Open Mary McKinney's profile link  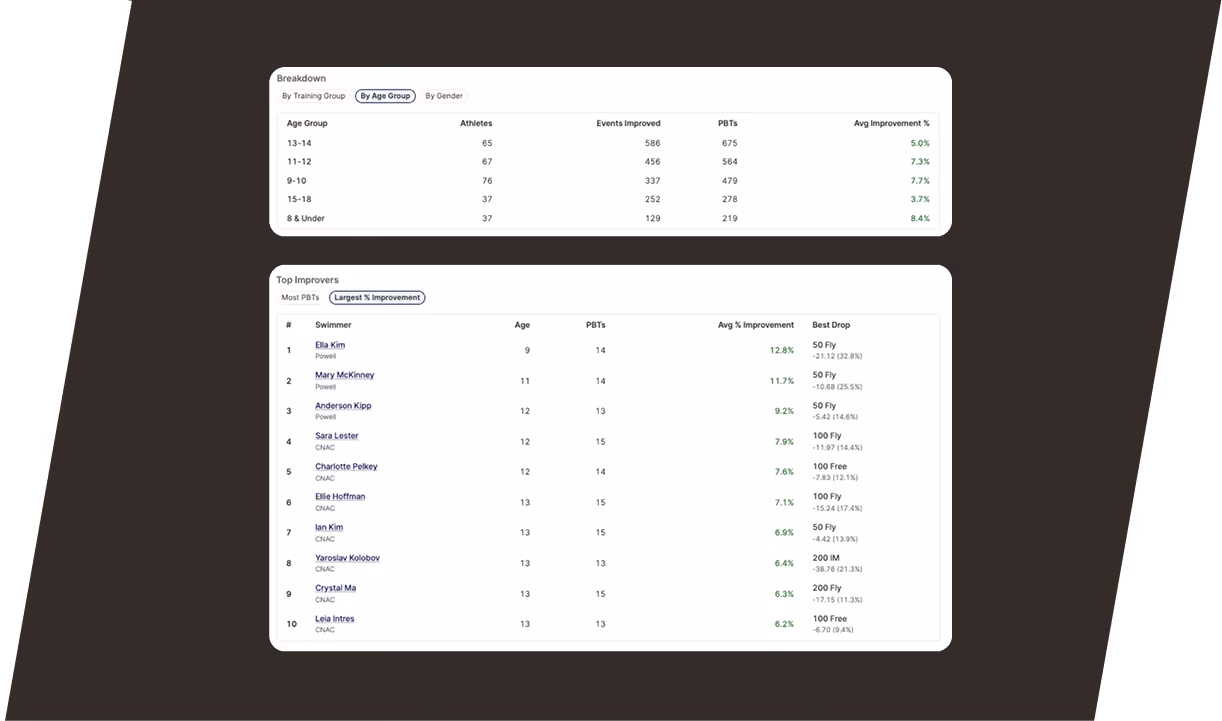coord(345,375)
